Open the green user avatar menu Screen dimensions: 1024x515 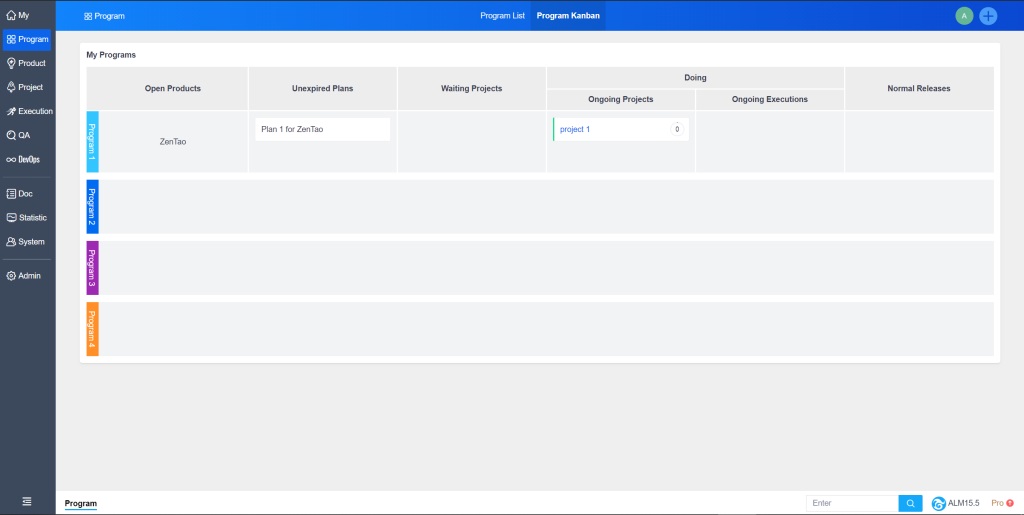point(964,16)
